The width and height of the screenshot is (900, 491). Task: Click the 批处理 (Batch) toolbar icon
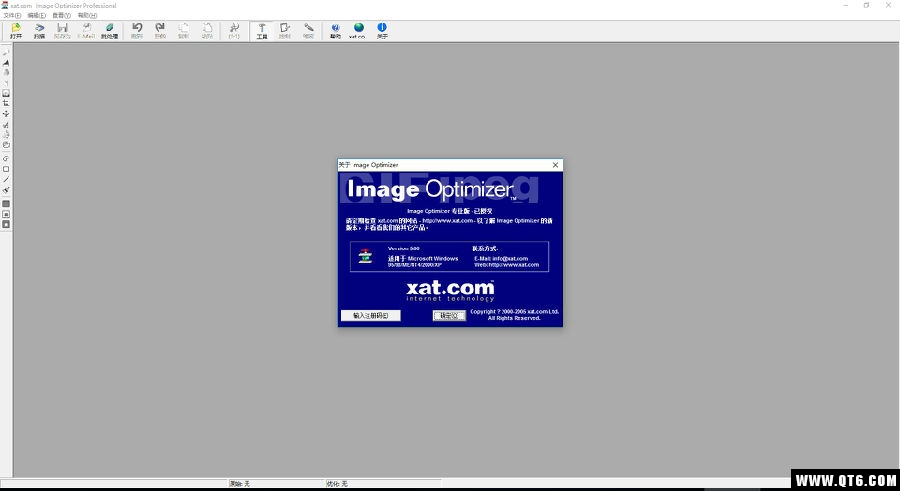click(x=109, y=30)
